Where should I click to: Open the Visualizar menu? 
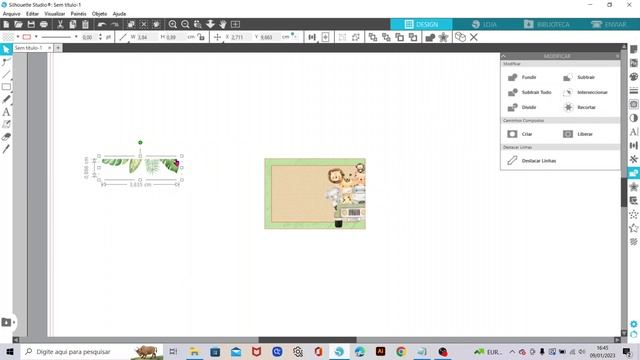(54, 14)
